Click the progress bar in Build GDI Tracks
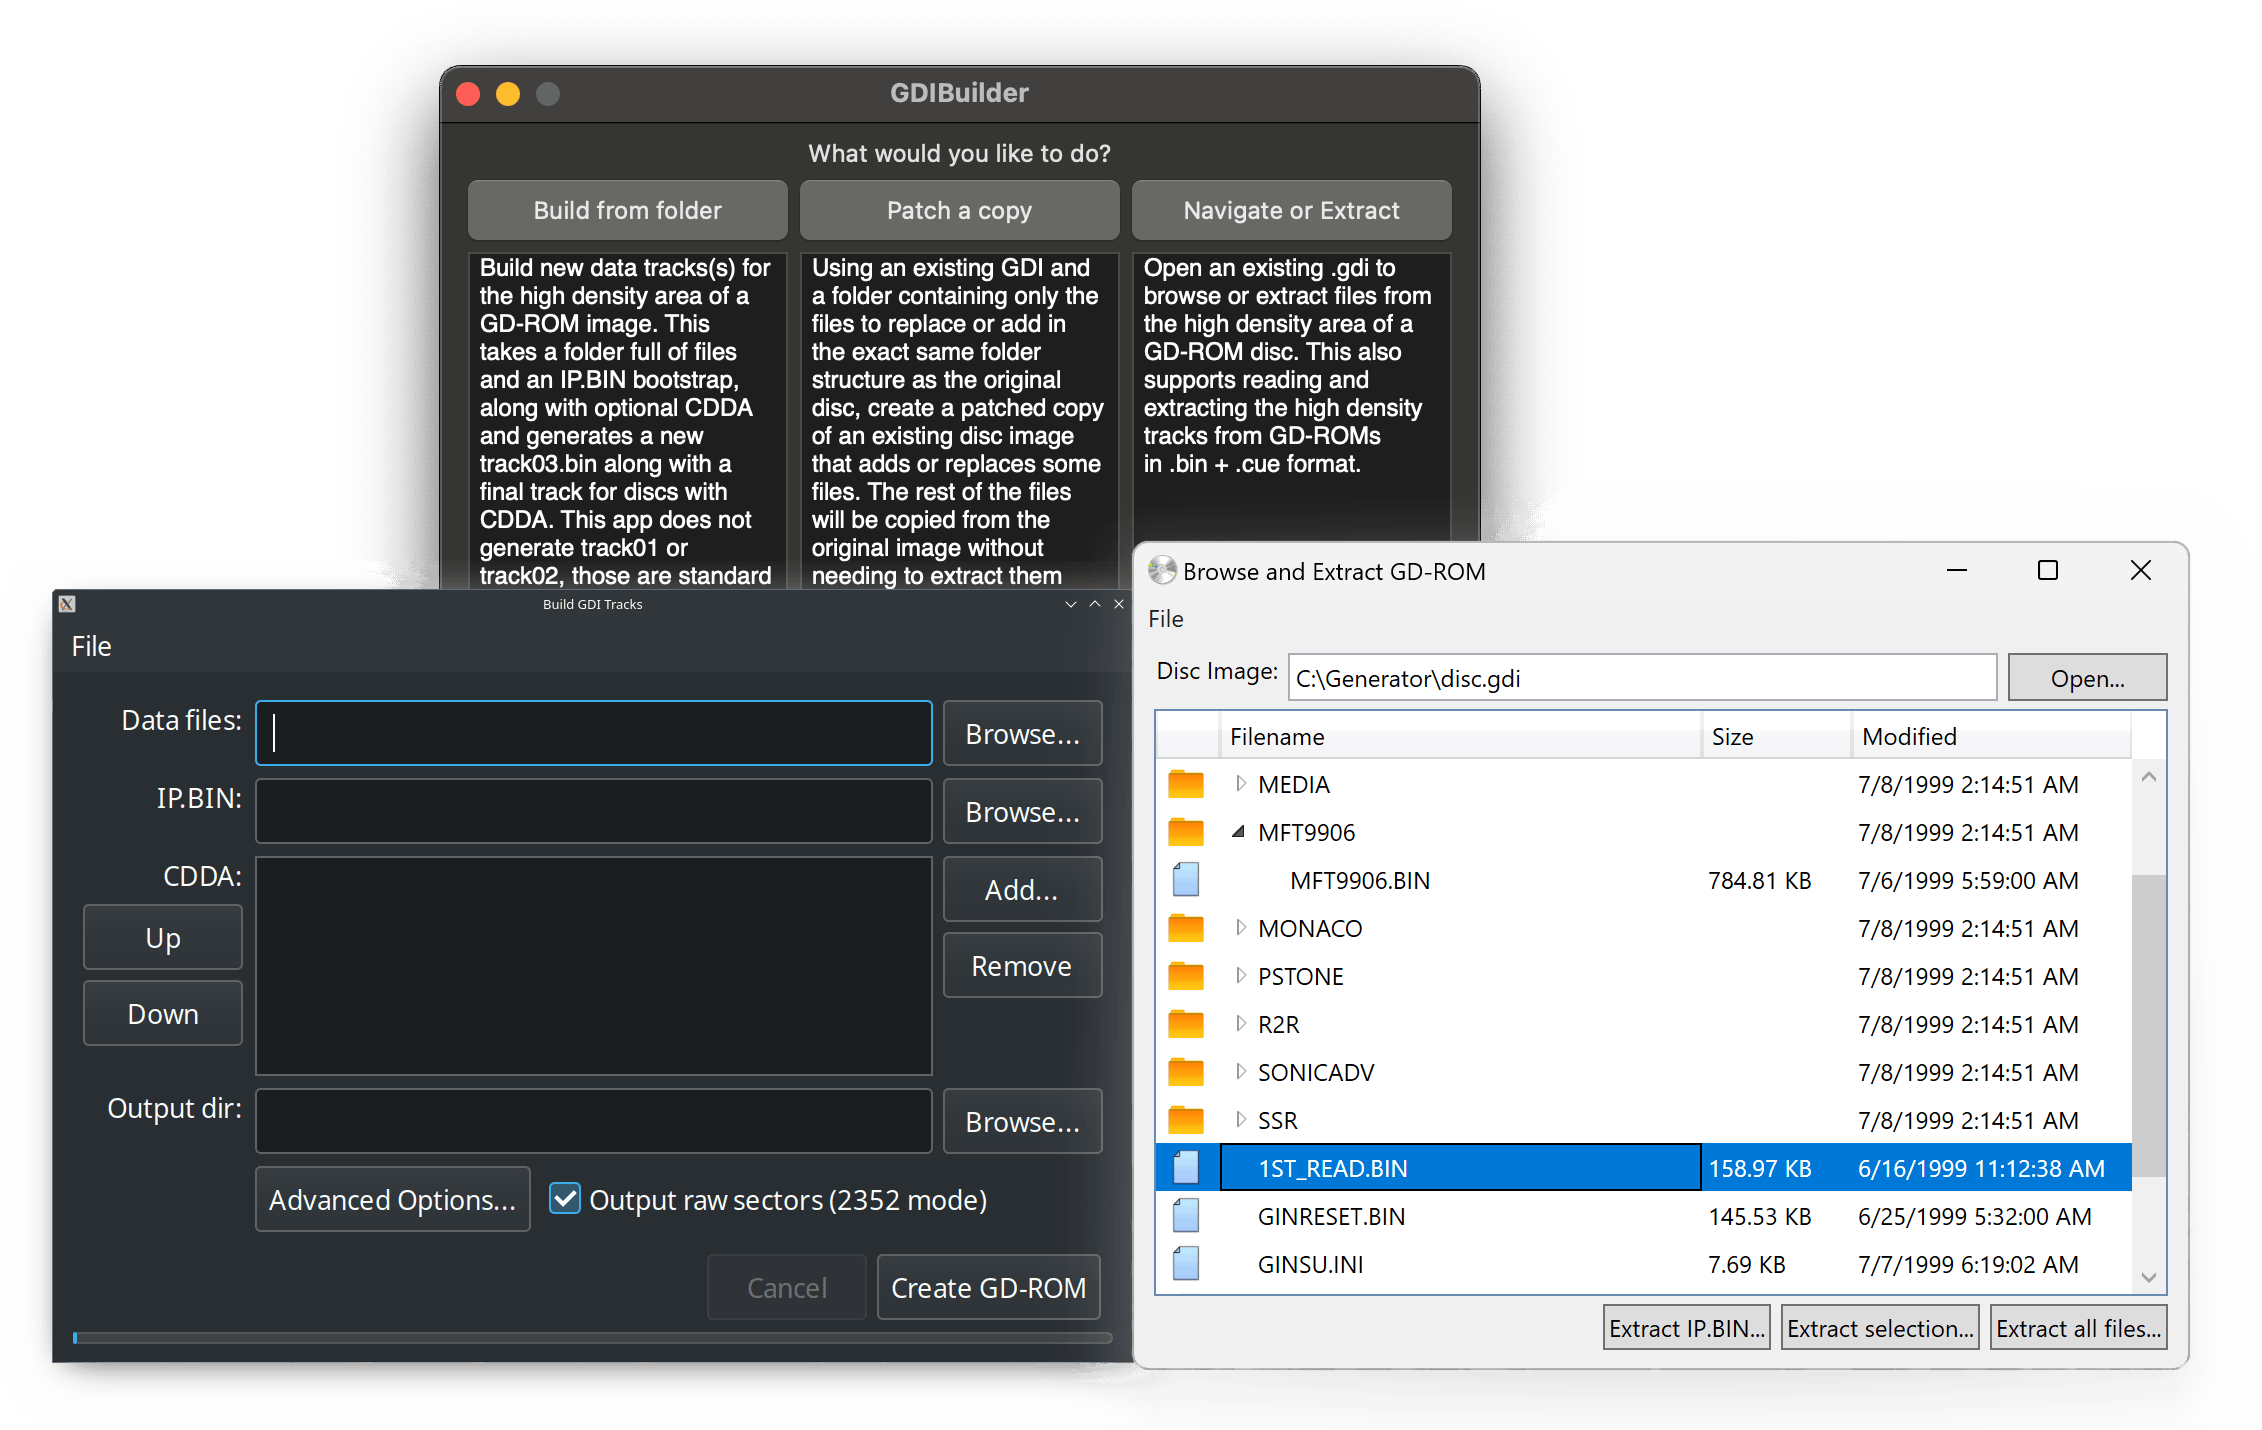 pos(592,1337)
